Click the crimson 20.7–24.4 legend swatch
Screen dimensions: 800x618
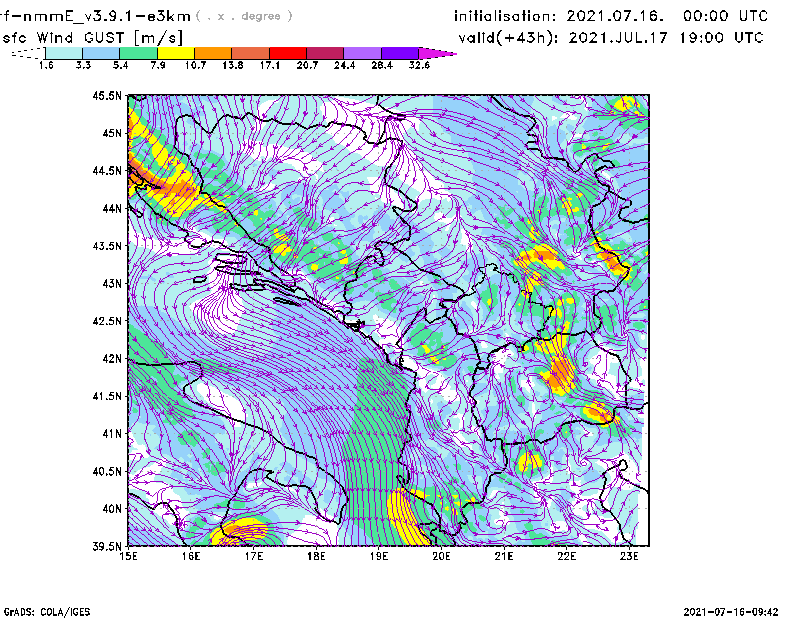pyautogui.click(x=325, y=53)
